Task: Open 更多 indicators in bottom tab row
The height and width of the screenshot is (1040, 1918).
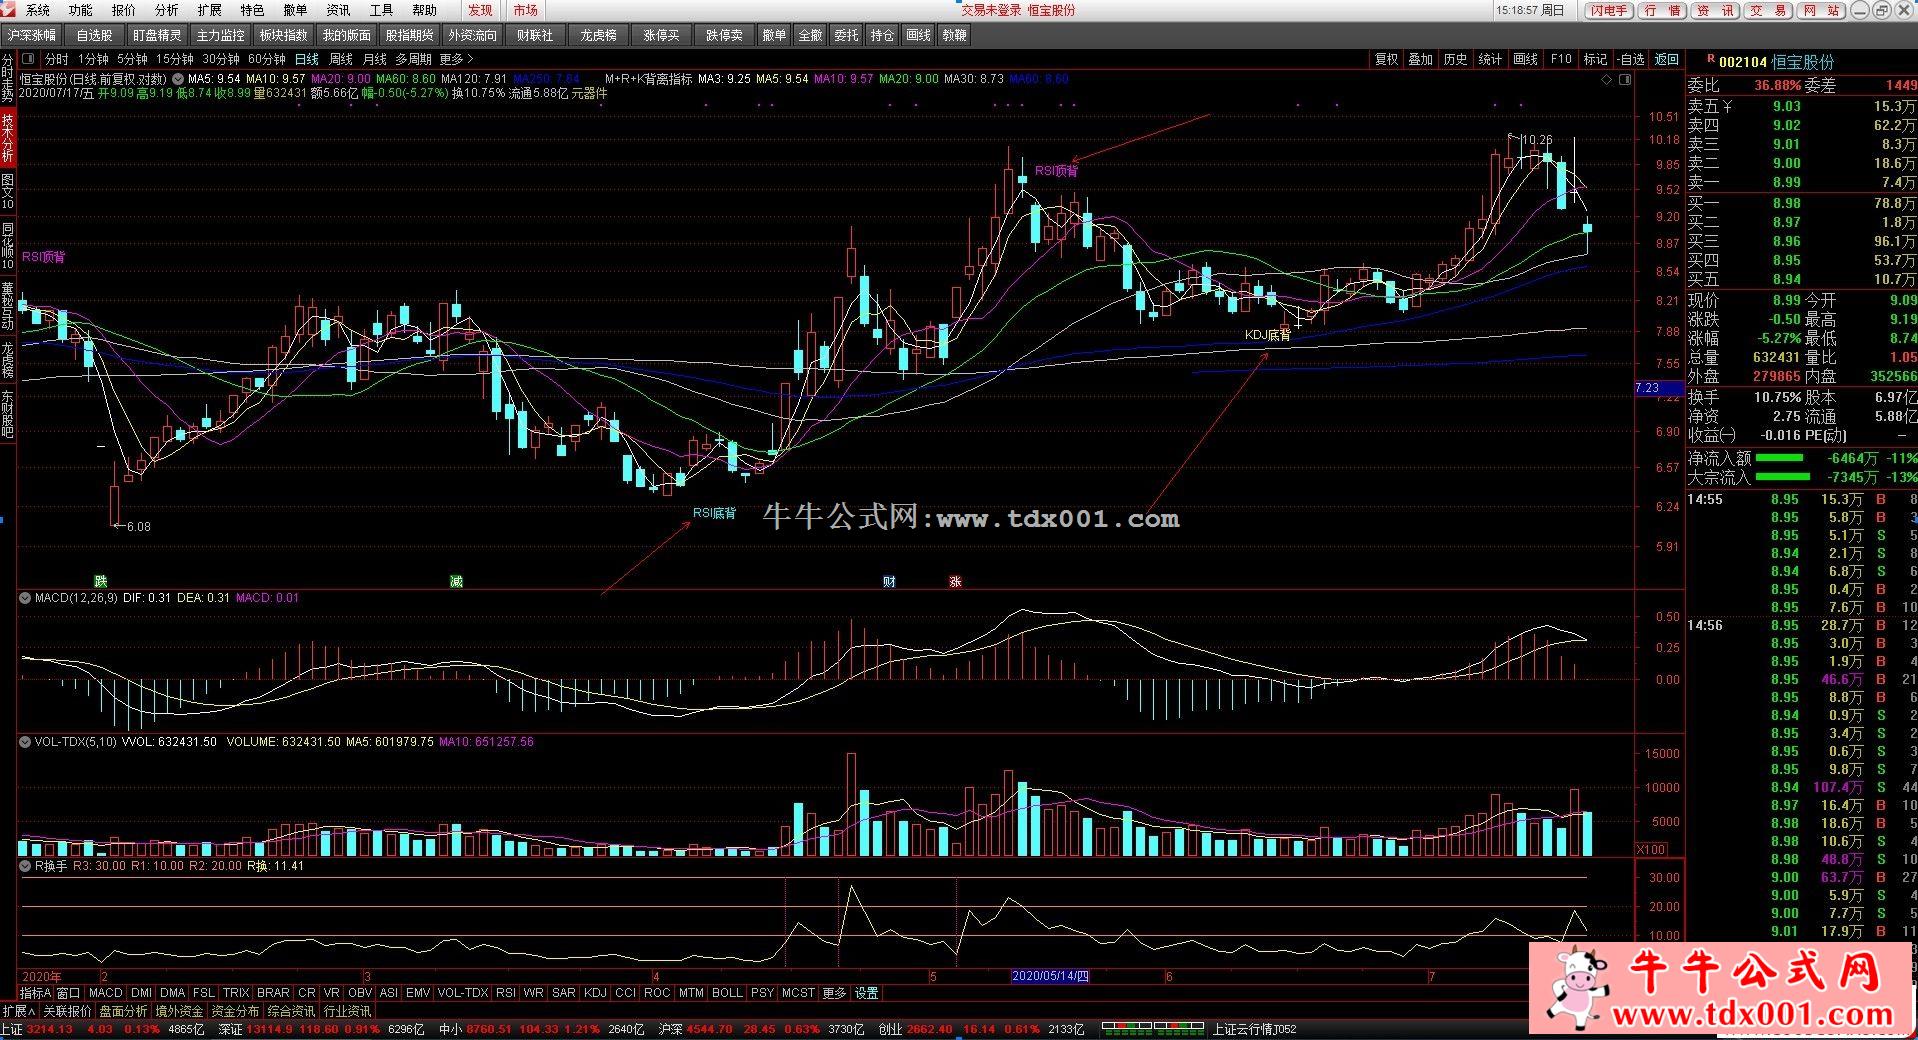Action: point(834,993)
